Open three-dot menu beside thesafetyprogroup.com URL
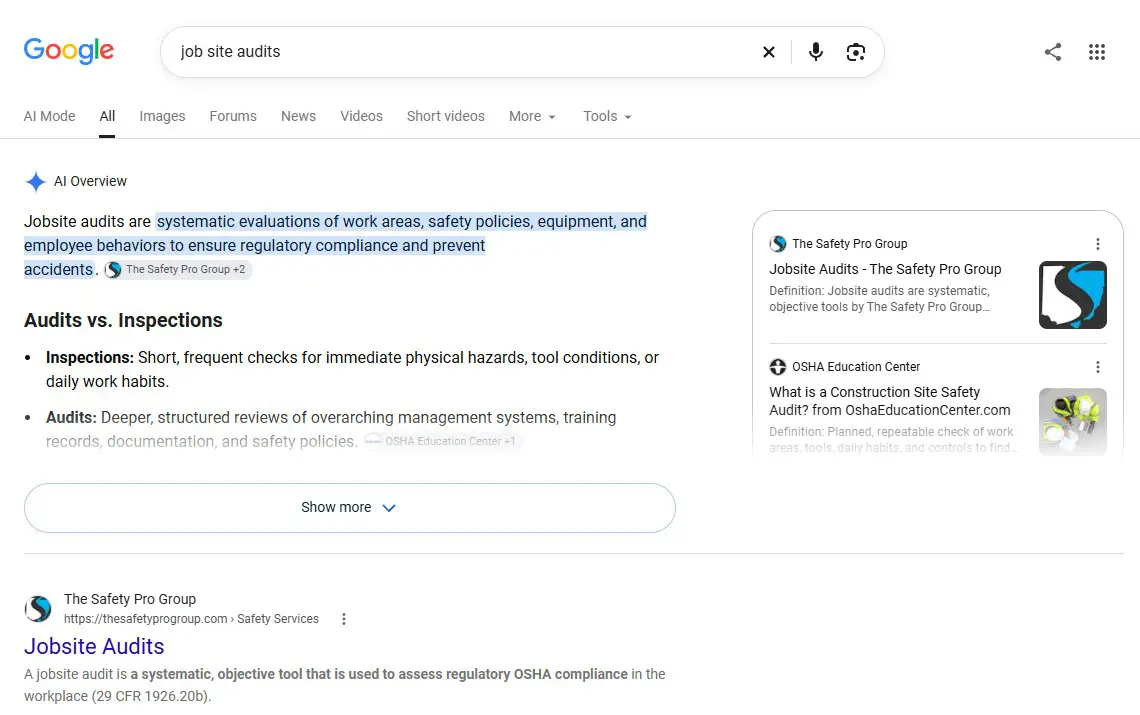Screen dimensions: 1140x715 (x=344, y=619)
